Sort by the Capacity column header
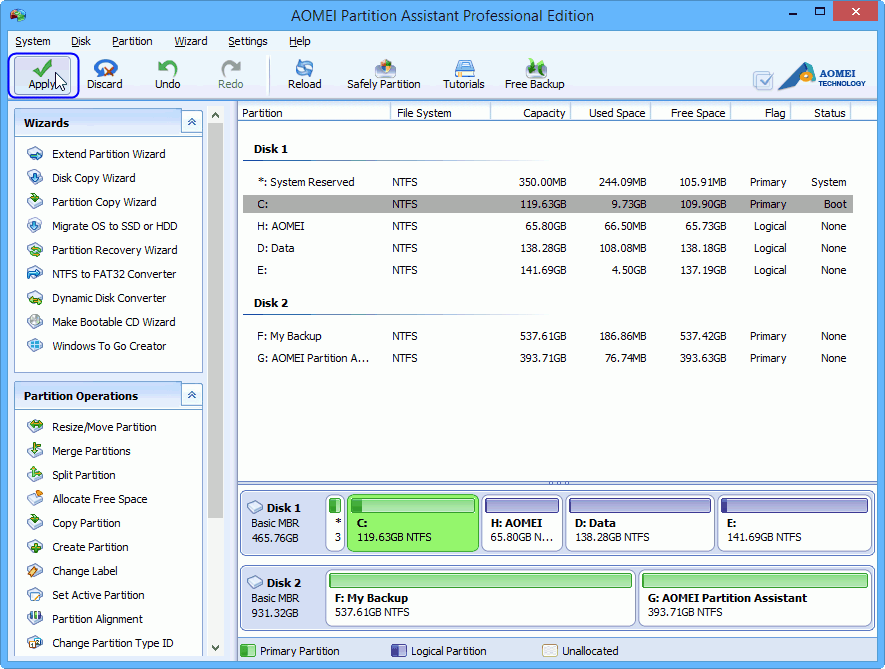The height and width of the screenshot is (669, 885). point(531,113)
